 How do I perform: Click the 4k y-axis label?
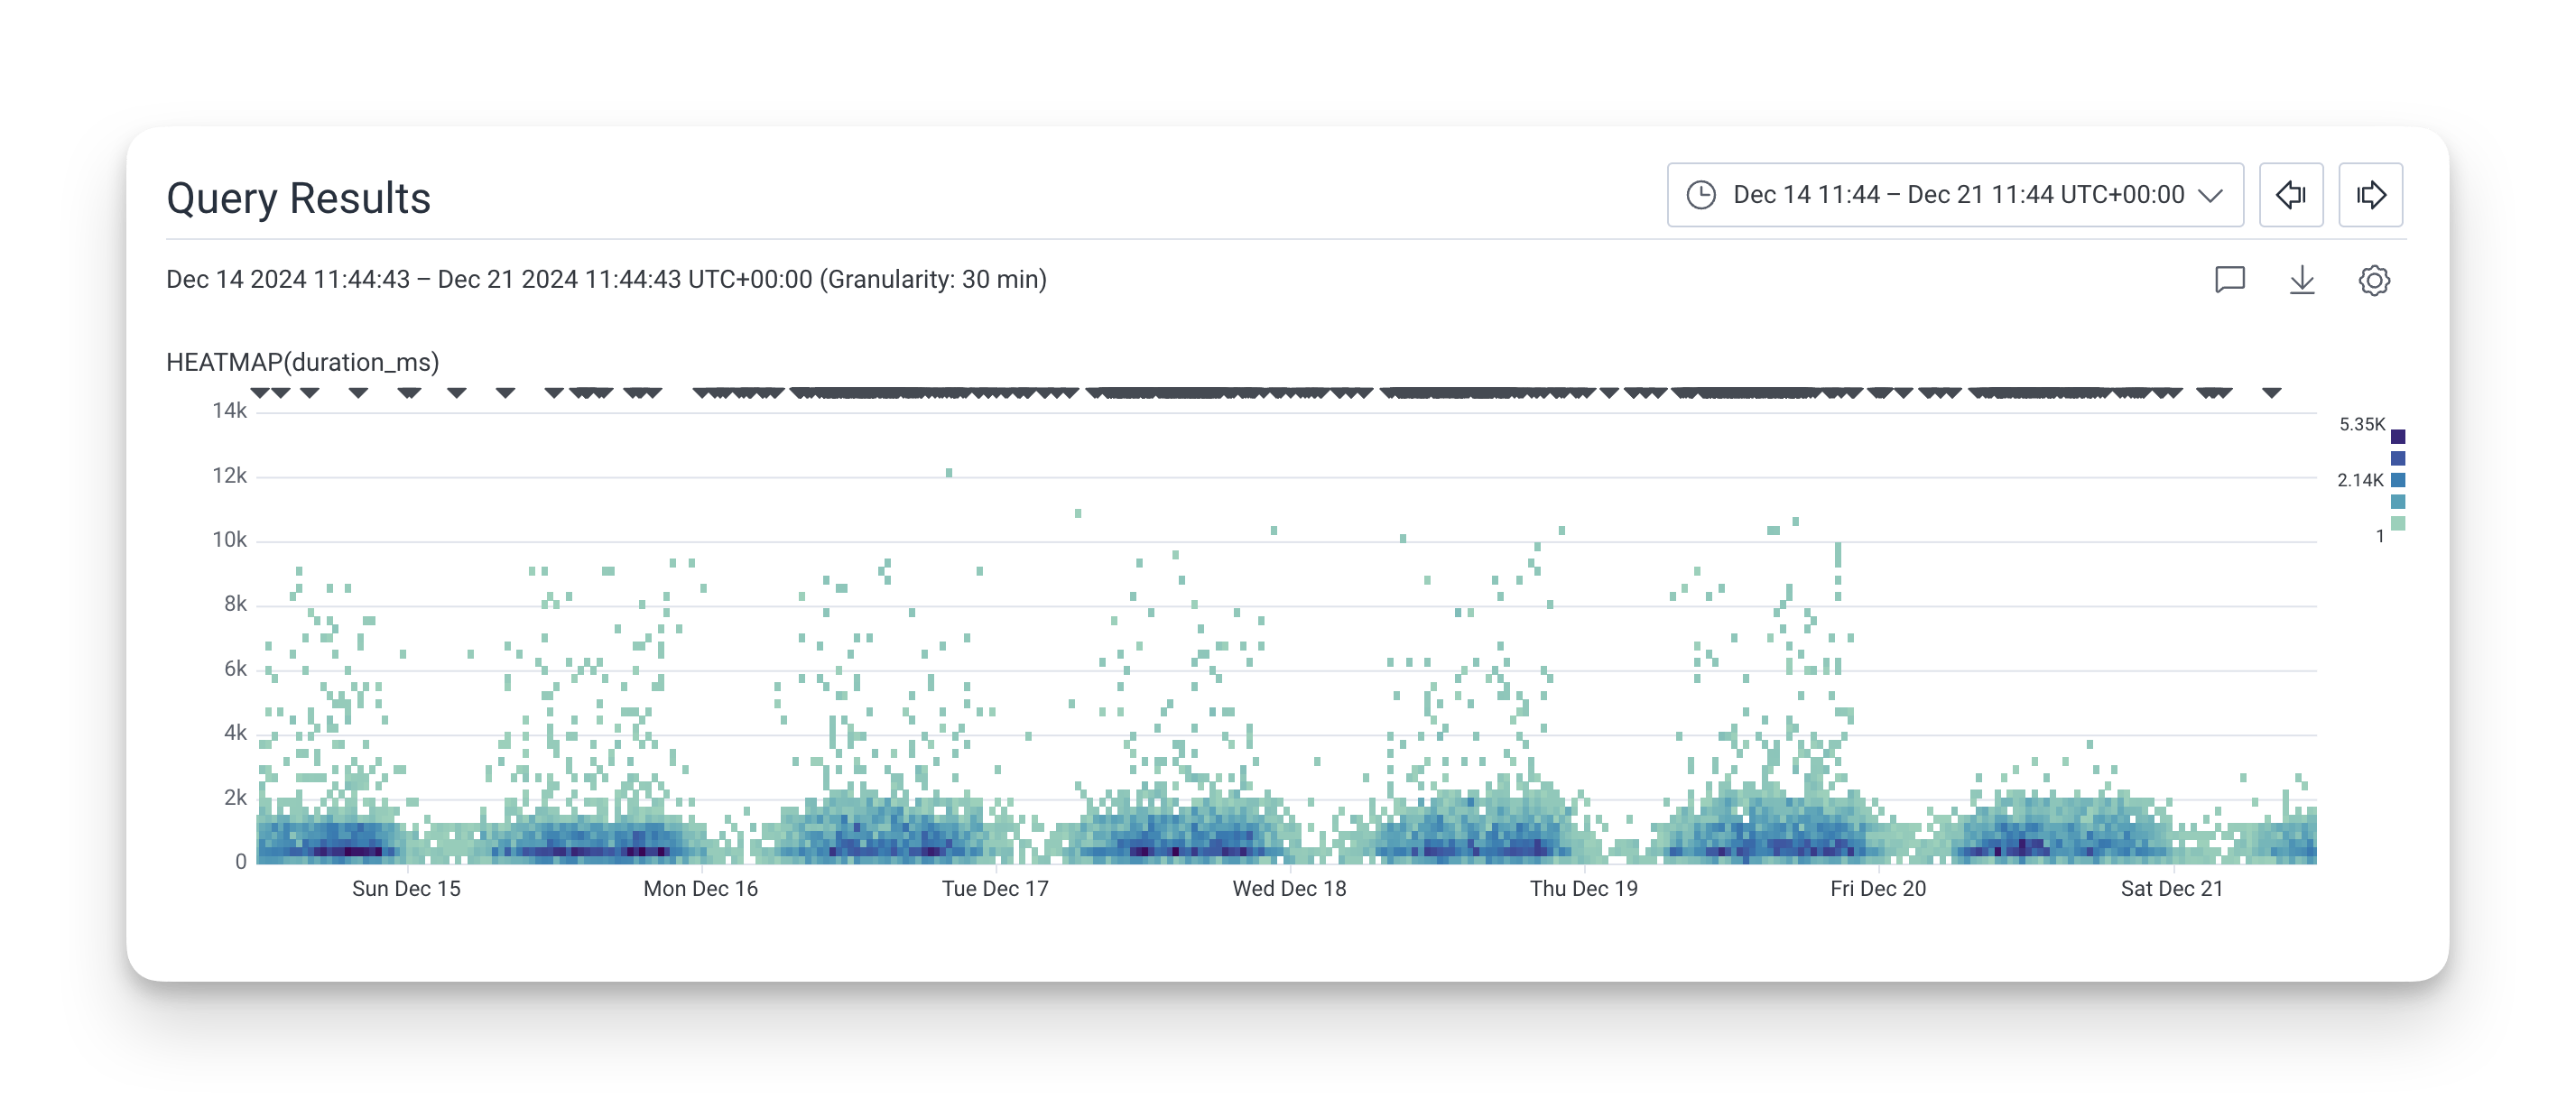point(235,733)
